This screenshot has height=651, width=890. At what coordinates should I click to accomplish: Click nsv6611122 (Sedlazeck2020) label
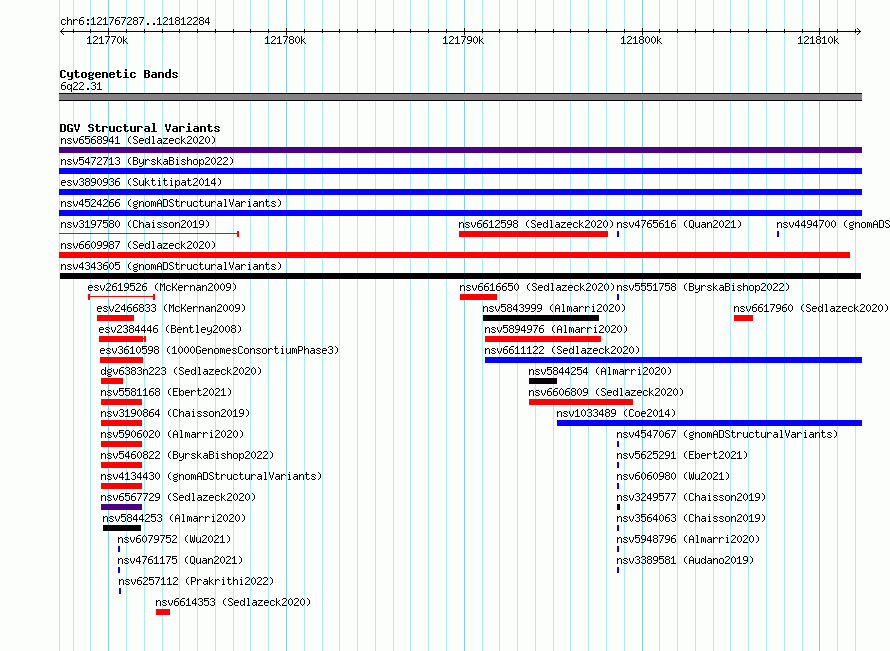(x=562, y=350)
